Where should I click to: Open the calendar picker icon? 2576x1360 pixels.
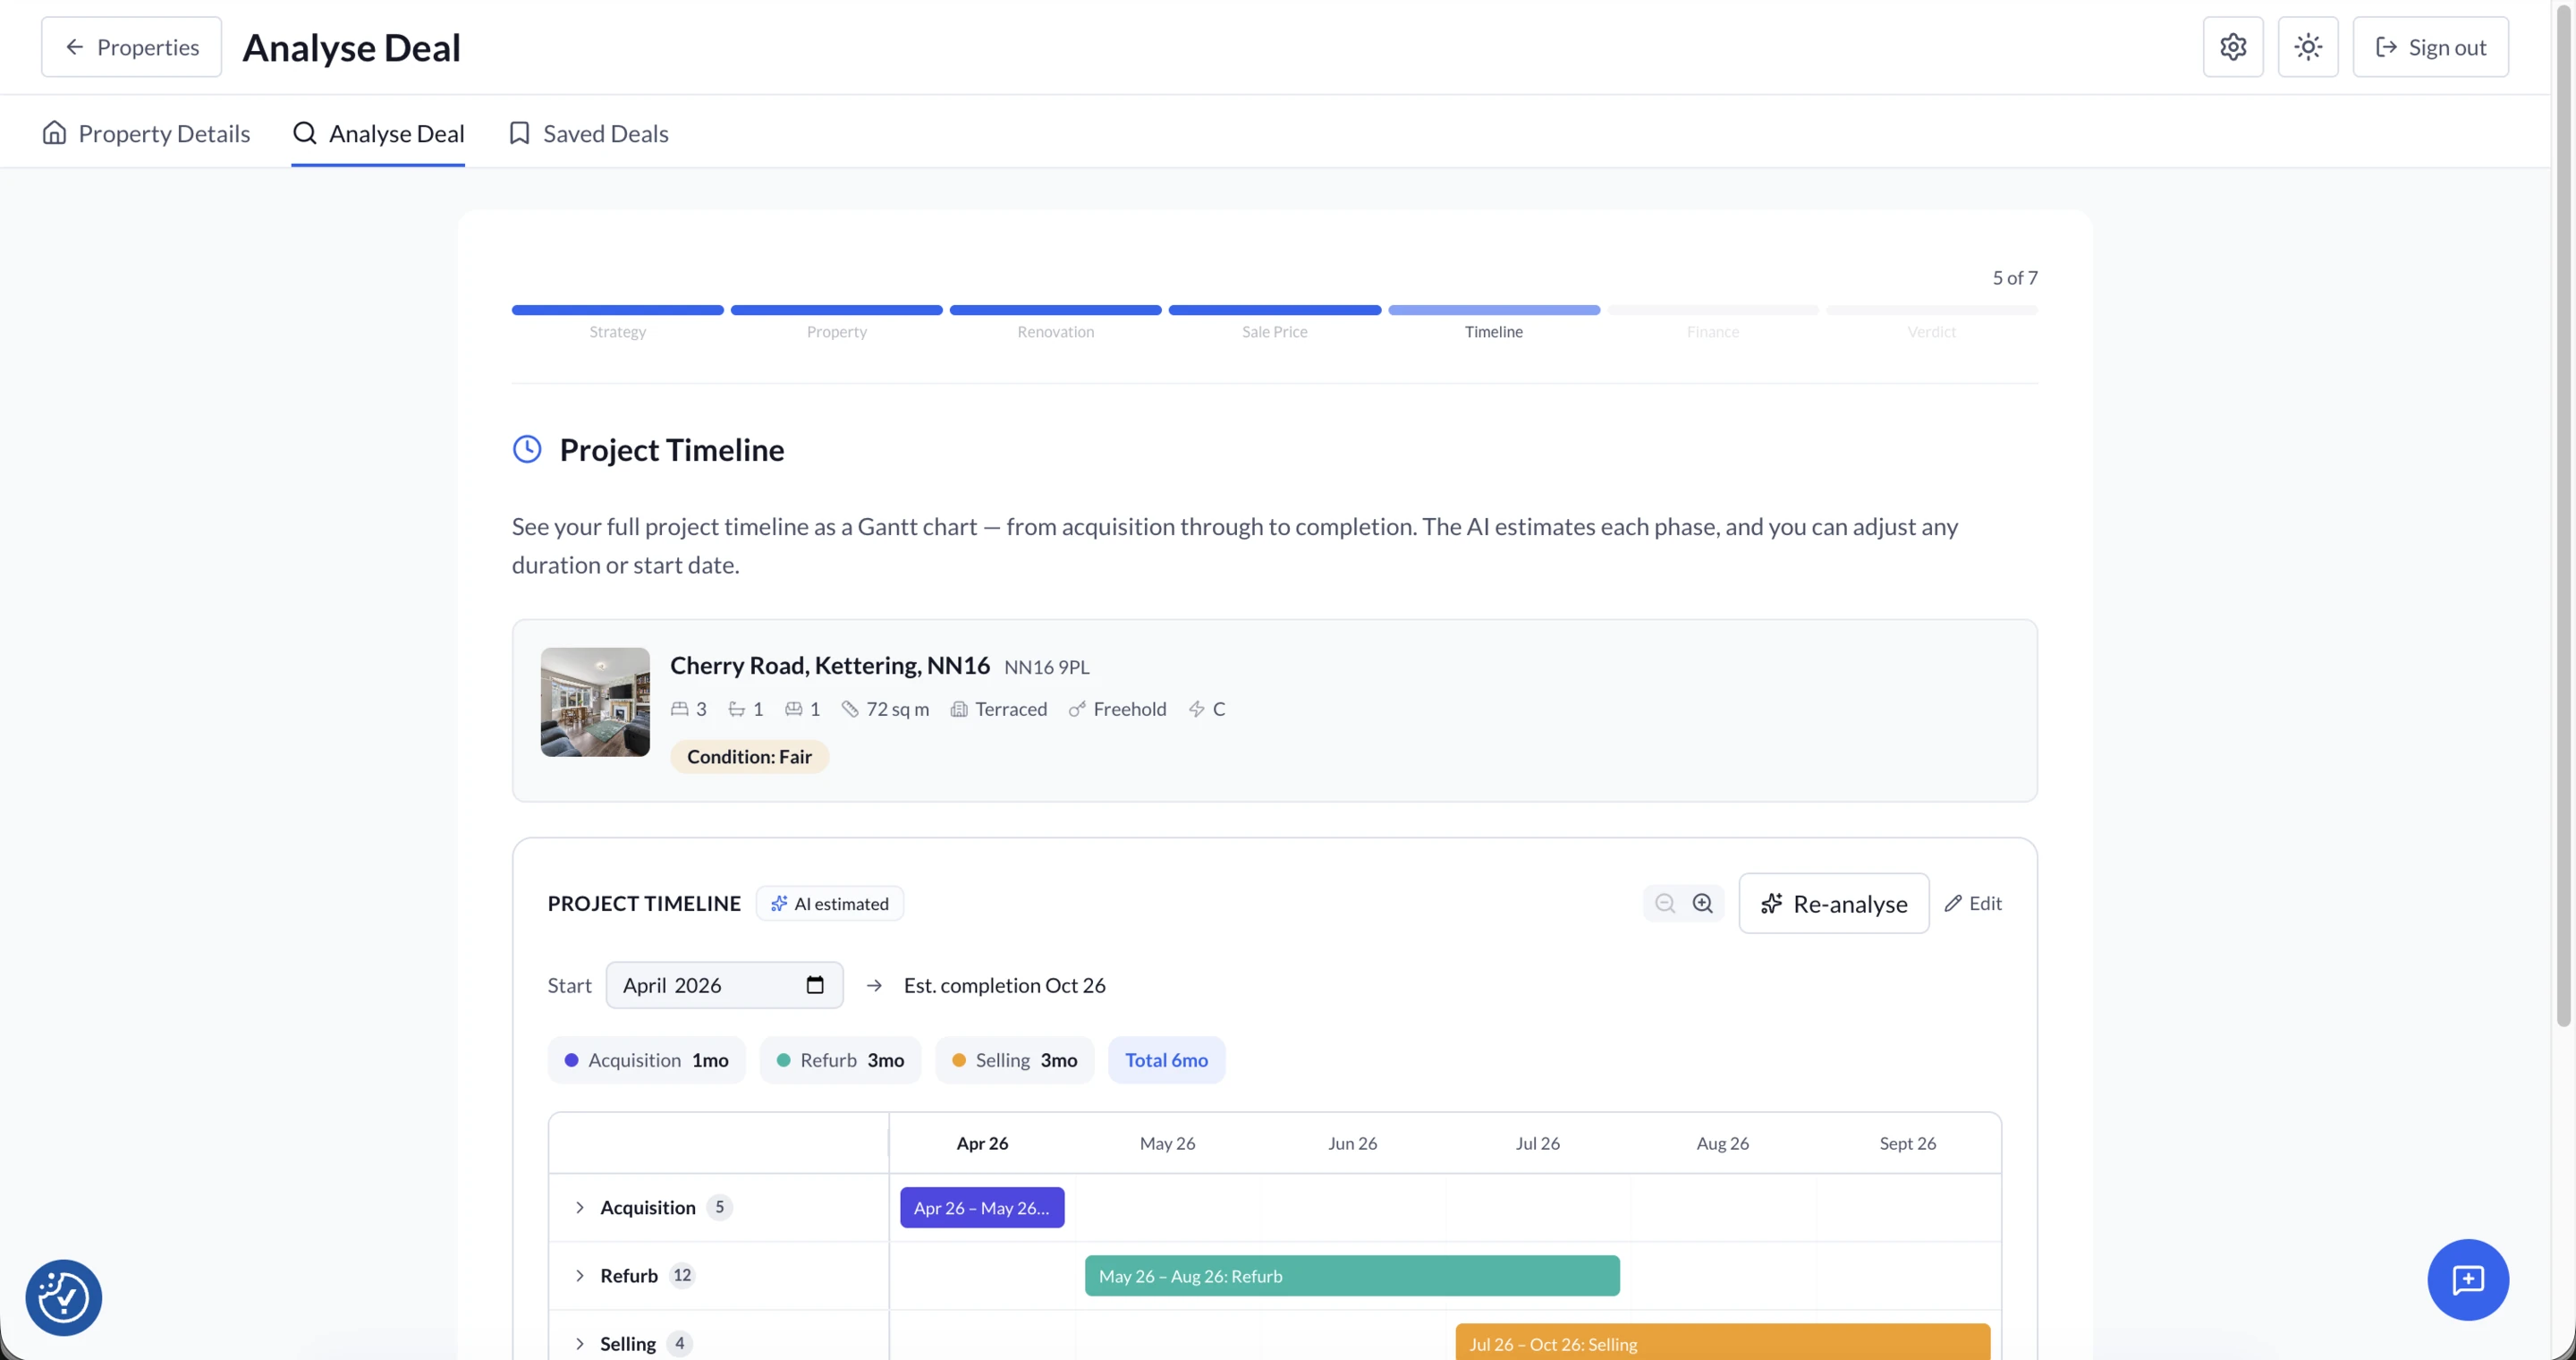814,986
